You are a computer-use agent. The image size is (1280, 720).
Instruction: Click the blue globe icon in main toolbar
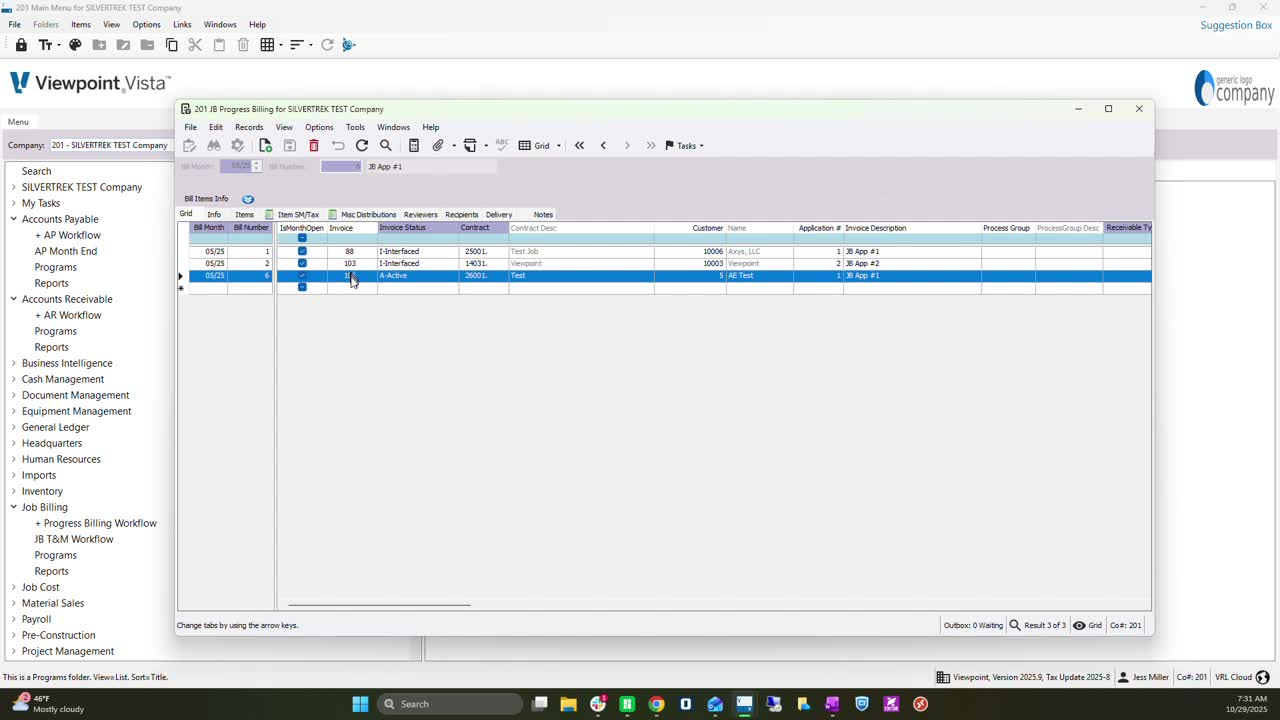click(349, 45)
